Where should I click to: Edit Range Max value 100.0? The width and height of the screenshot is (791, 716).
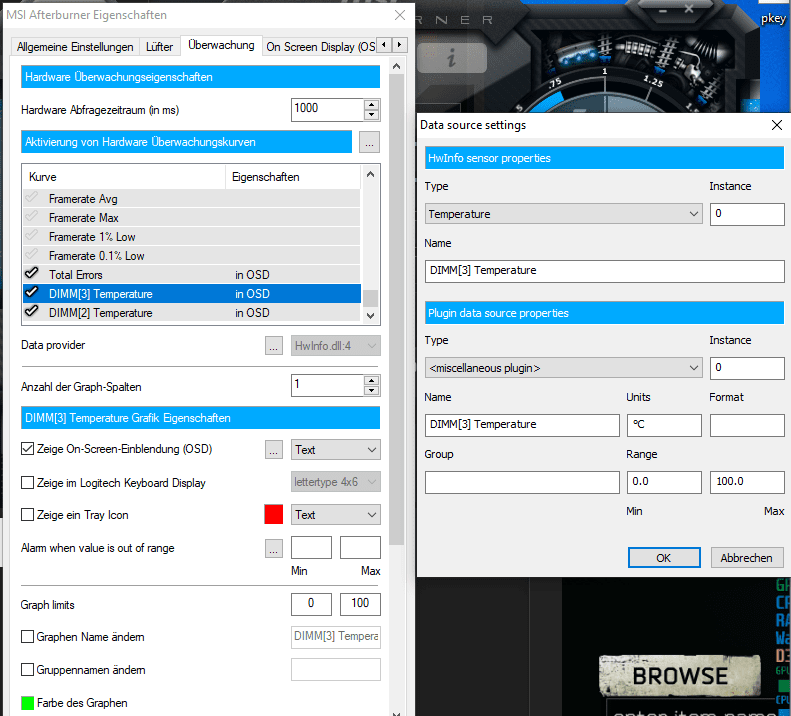click(747, 482)
